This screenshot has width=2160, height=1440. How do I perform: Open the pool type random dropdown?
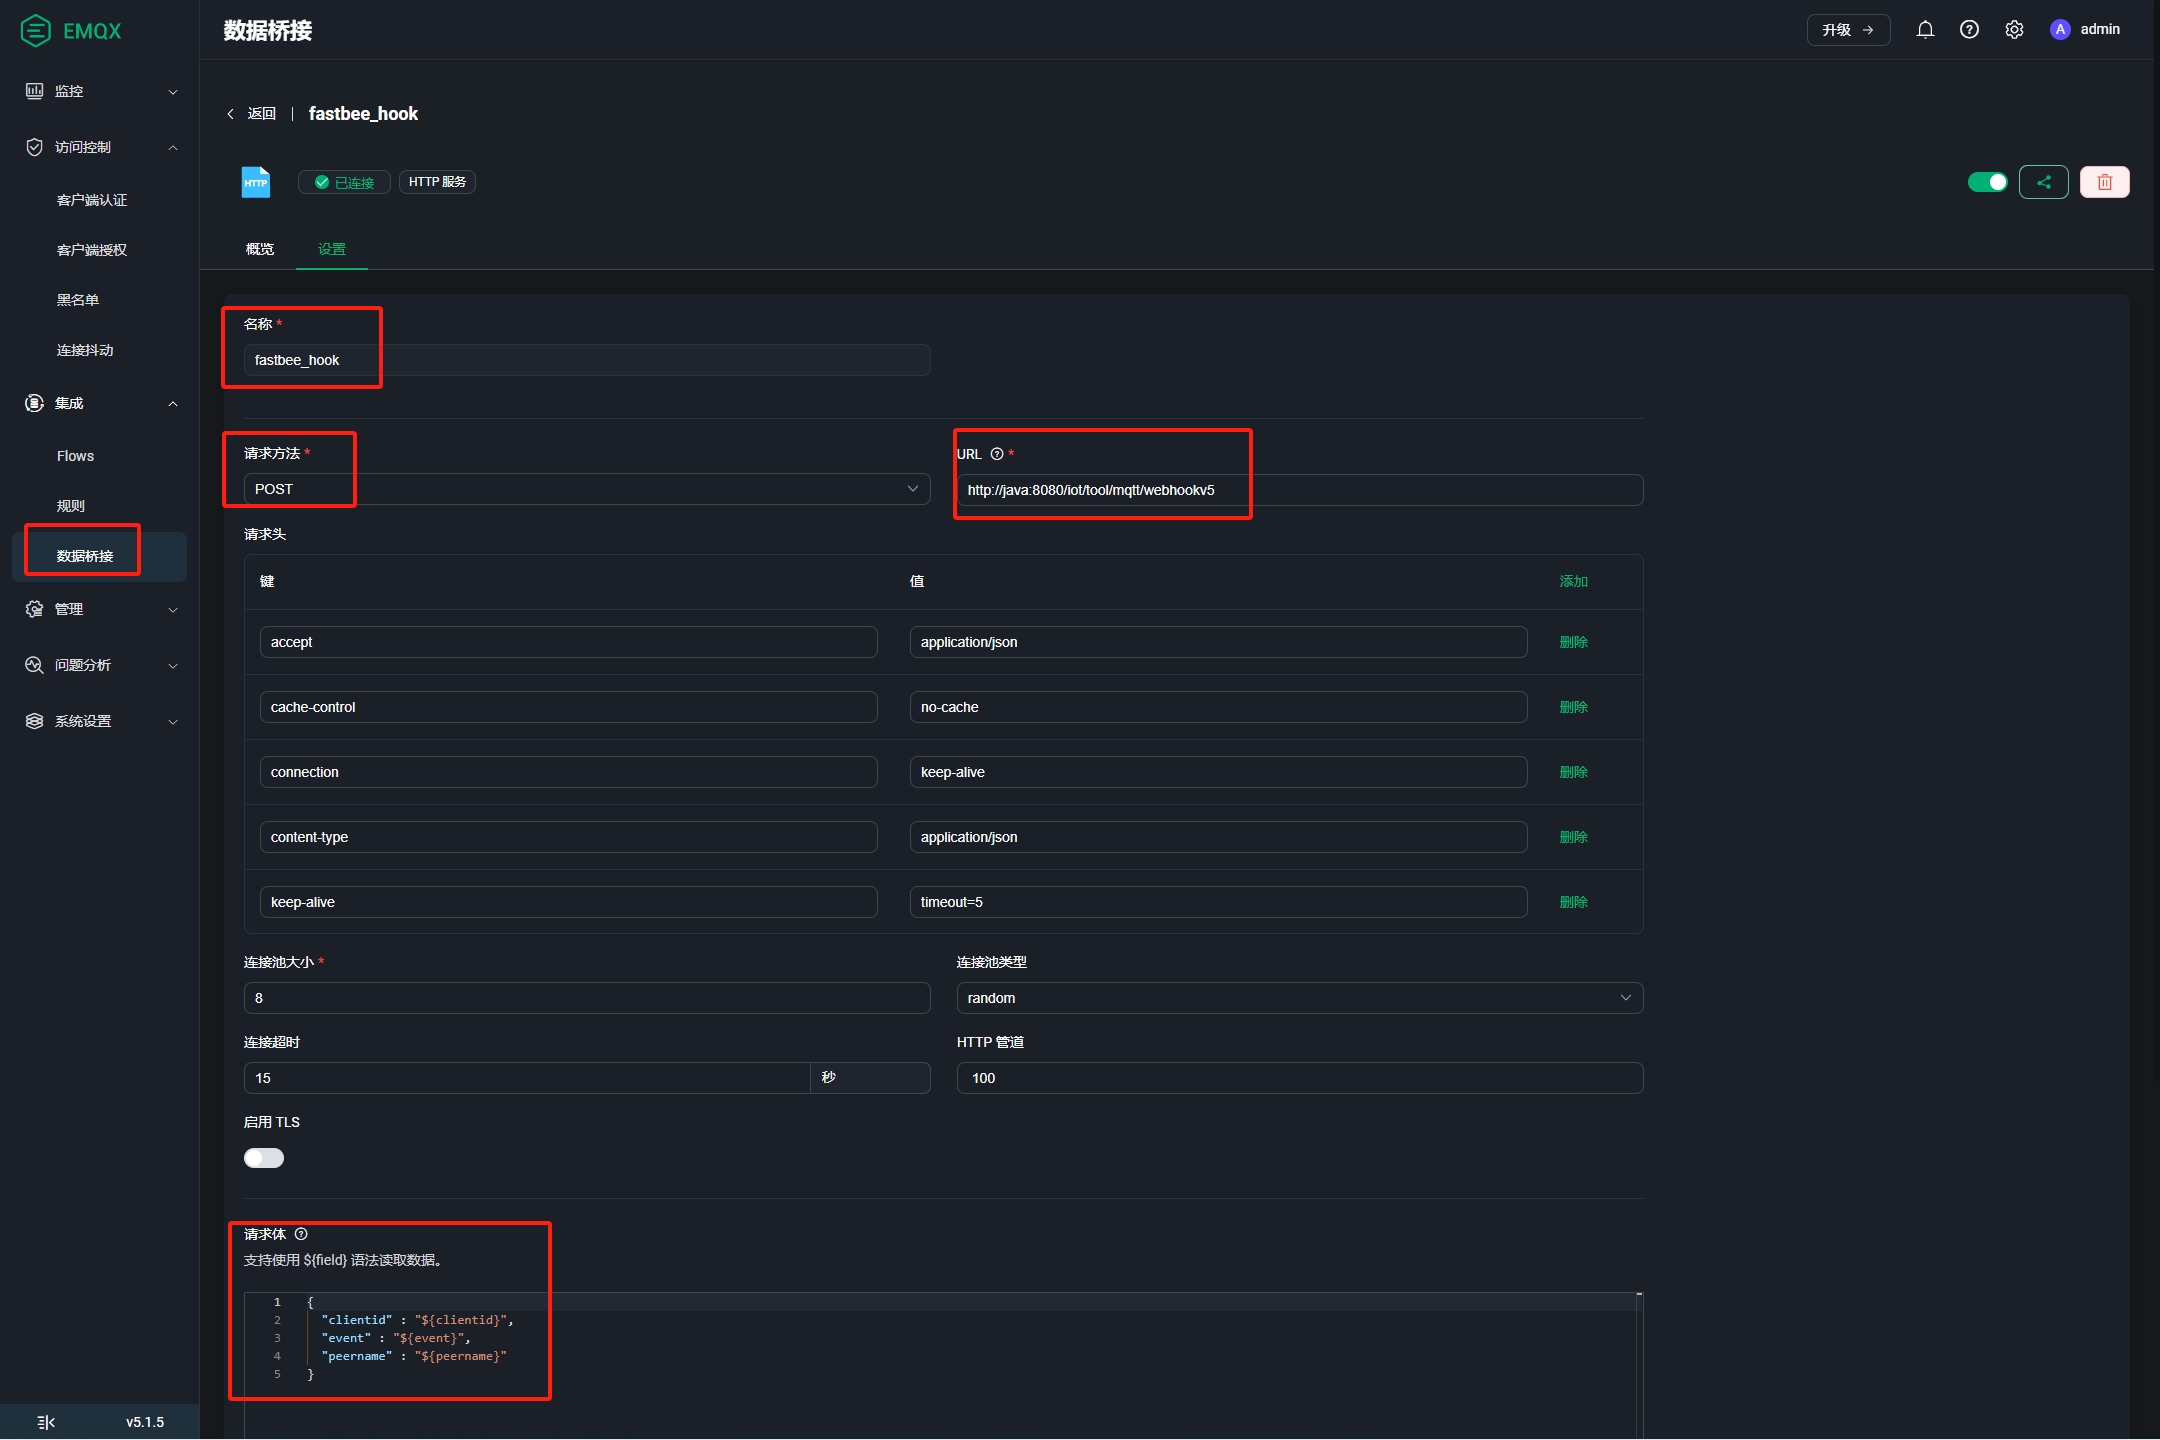tap(1299, 998)
